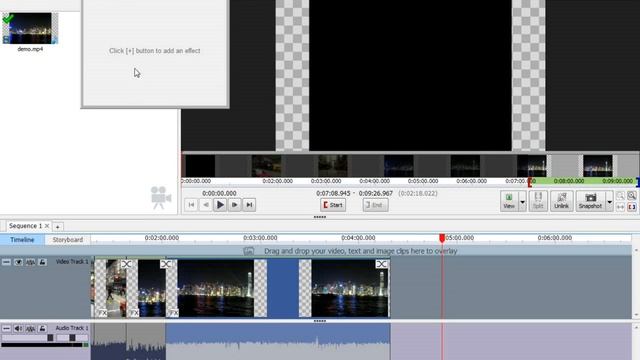This screenshot has height=360, width=640.
Task: Click the demo.mp4 file name
Action: coord(30,49)
